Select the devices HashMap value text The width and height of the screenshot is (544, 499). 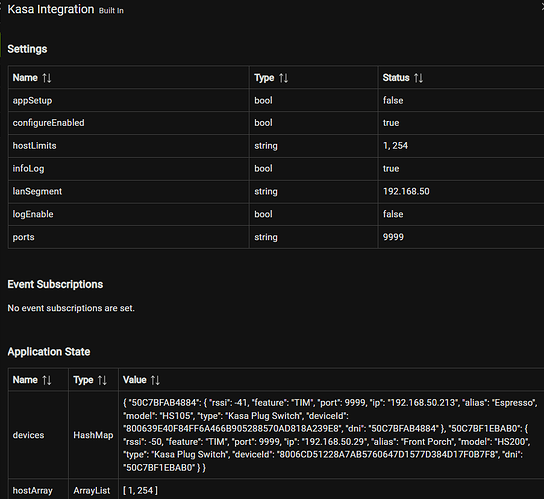click(330, 435)
